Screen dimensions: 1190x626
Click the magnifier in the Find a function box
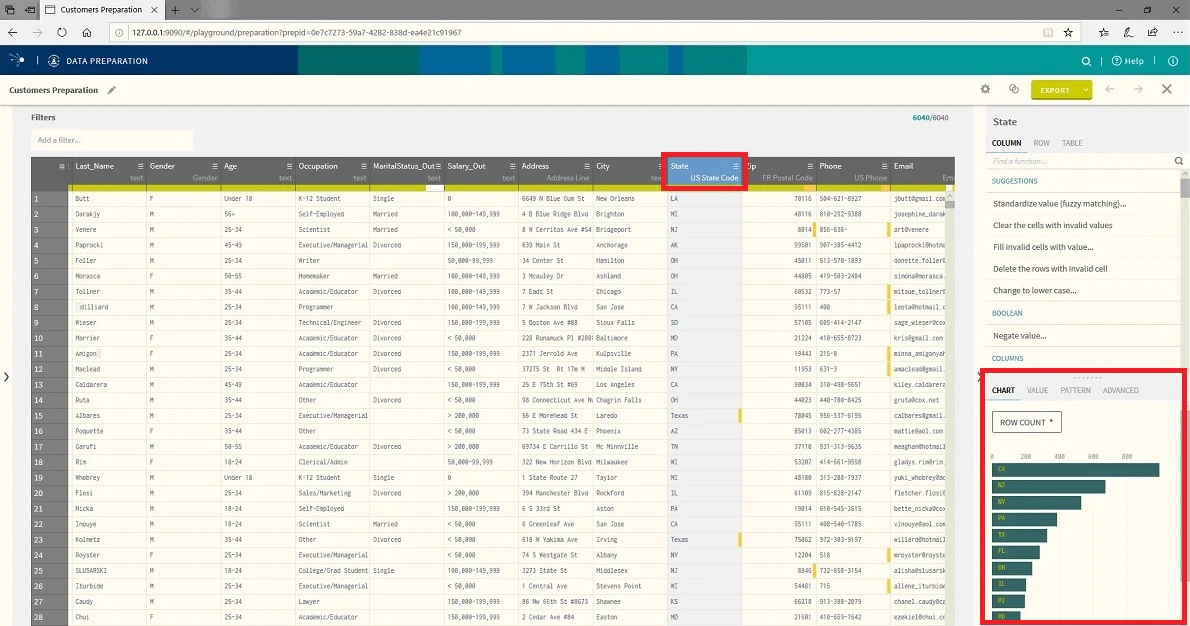(x=1179, y=161)
